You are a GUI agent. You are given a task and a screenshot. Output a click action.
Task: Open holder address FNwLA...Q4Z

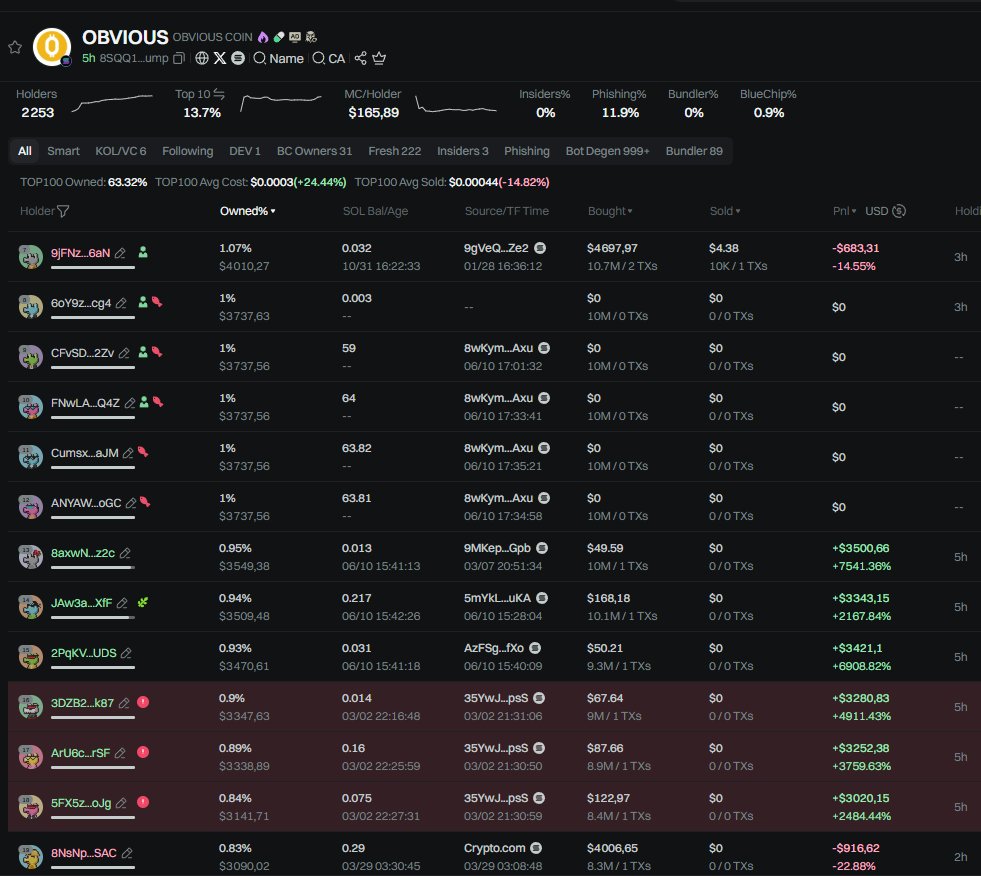[x=85, y=403]
